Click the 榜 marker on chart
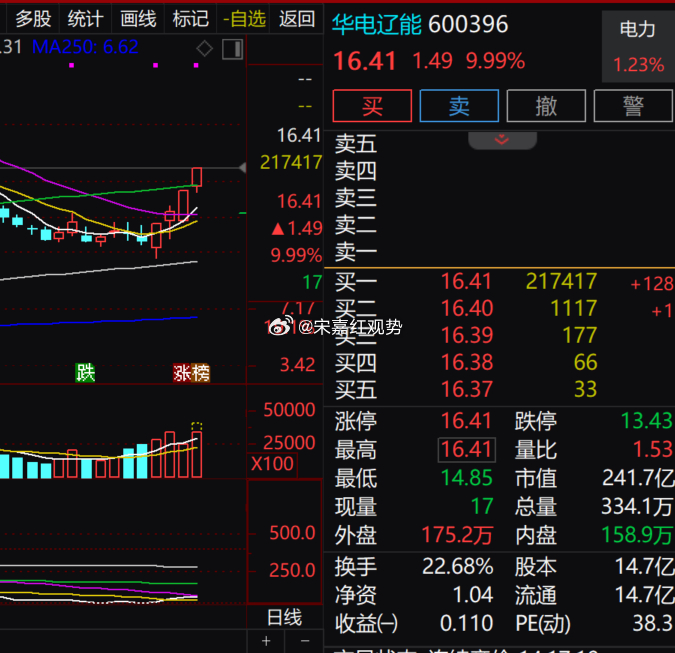The height and width of the screenshot is (653, 675). point(201,373)
